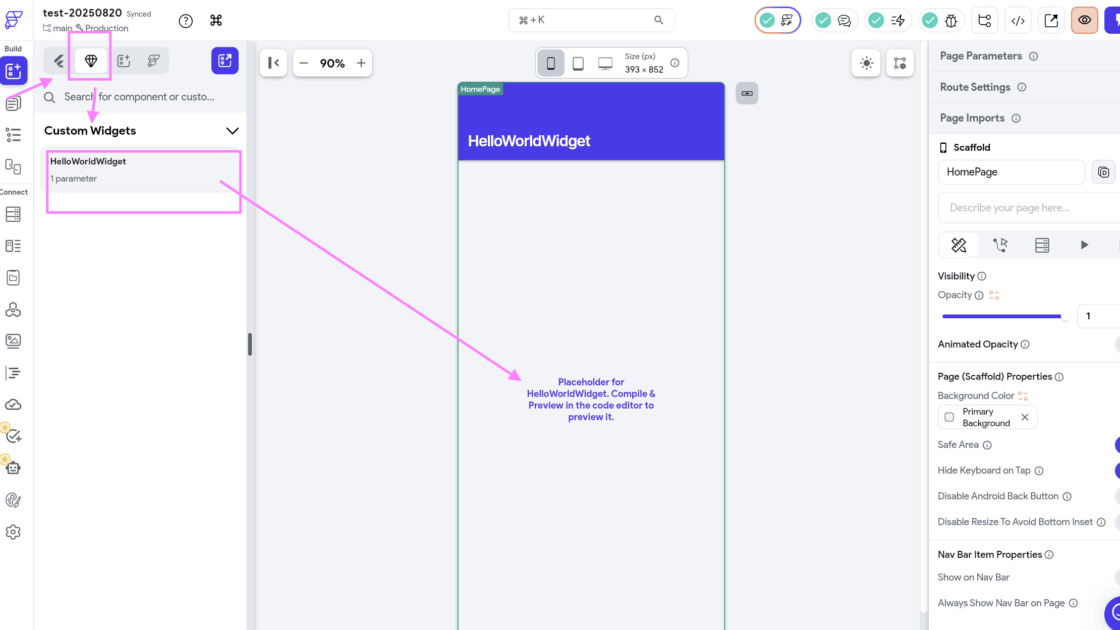Click the Preview eye button

tap(1084, 21)
